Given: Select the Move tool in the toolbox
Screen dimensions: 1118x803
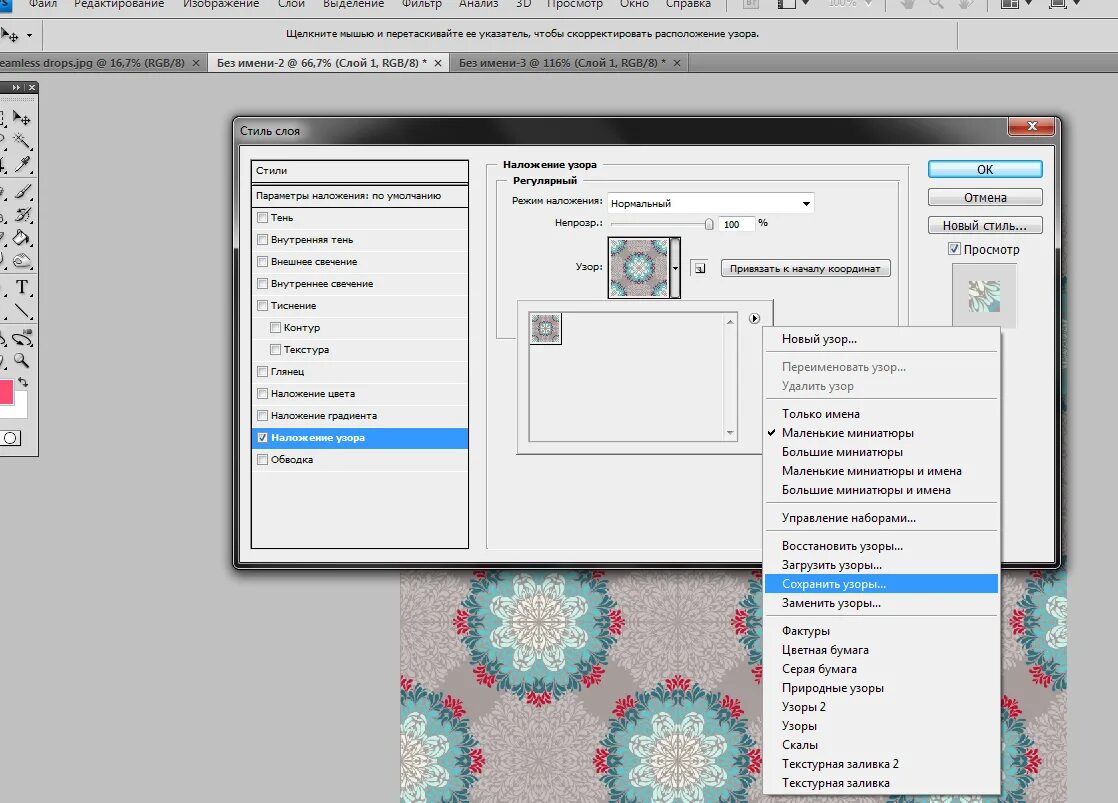Looking at the screenshot, I should [22, 118].
